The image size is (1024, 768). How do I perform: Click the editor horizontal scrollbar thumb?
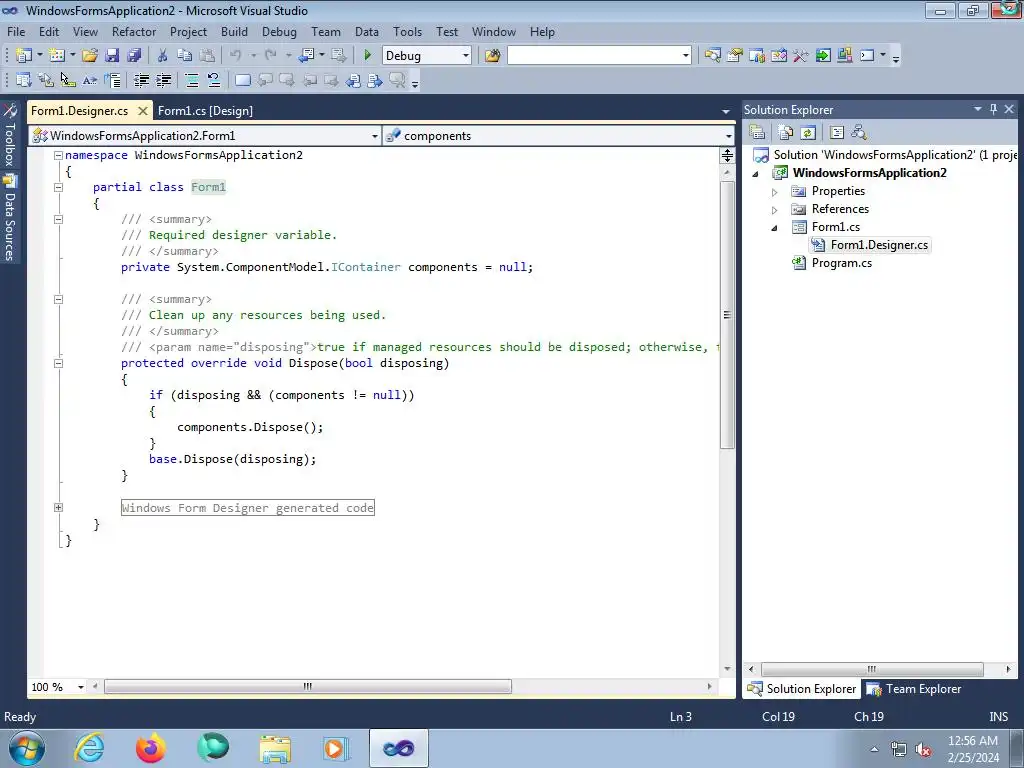coord(308,686)
